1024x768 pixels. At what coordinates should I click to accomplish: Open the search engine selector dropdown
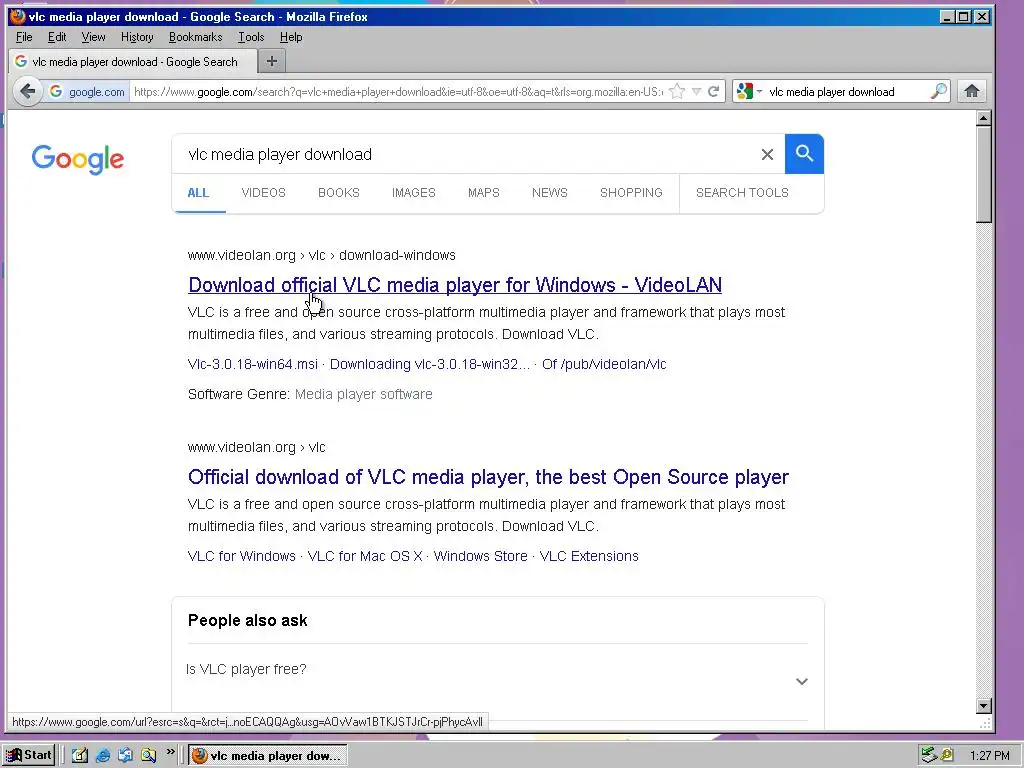(x=749, y=91)
